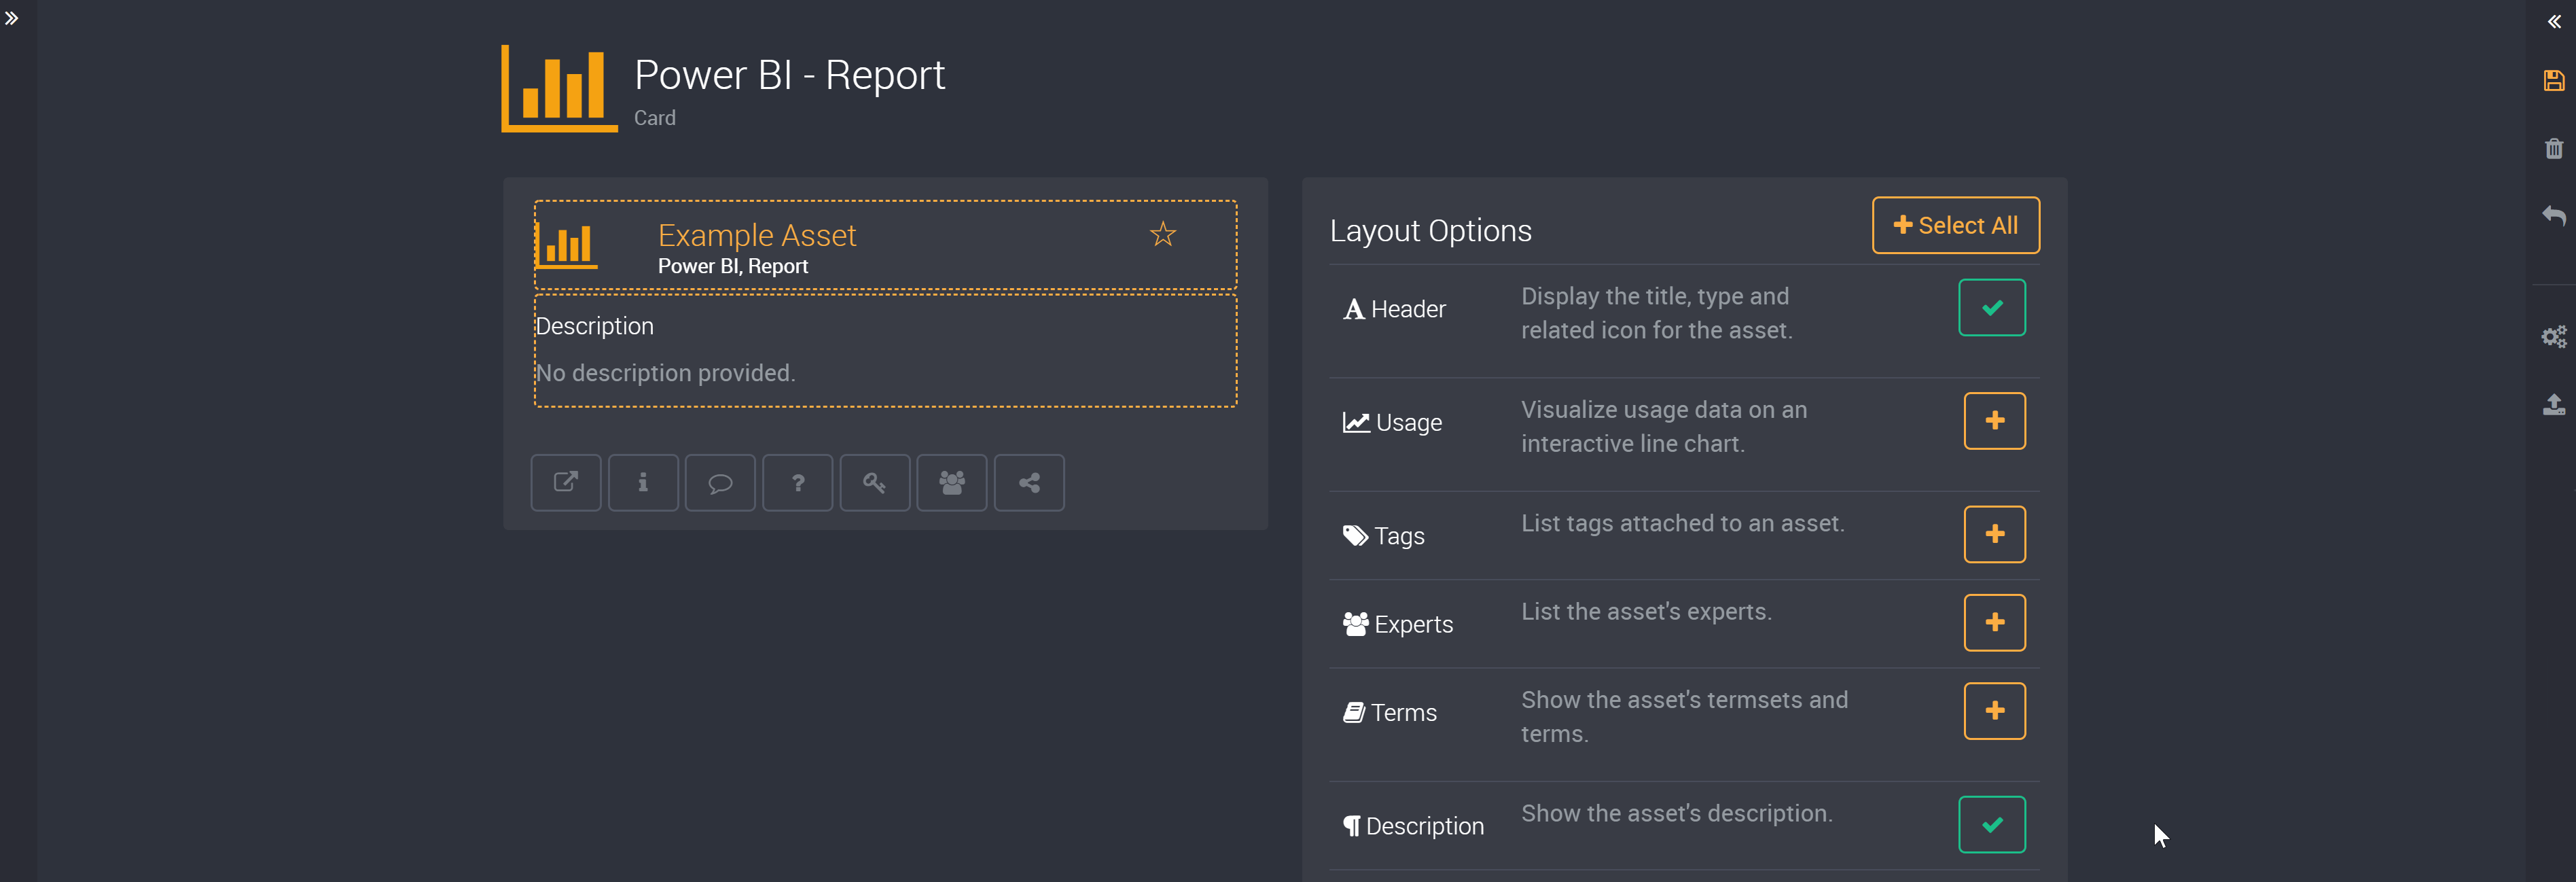Toggle the Header layout option on
The image size is (2576, 882).
[1992, 307]
